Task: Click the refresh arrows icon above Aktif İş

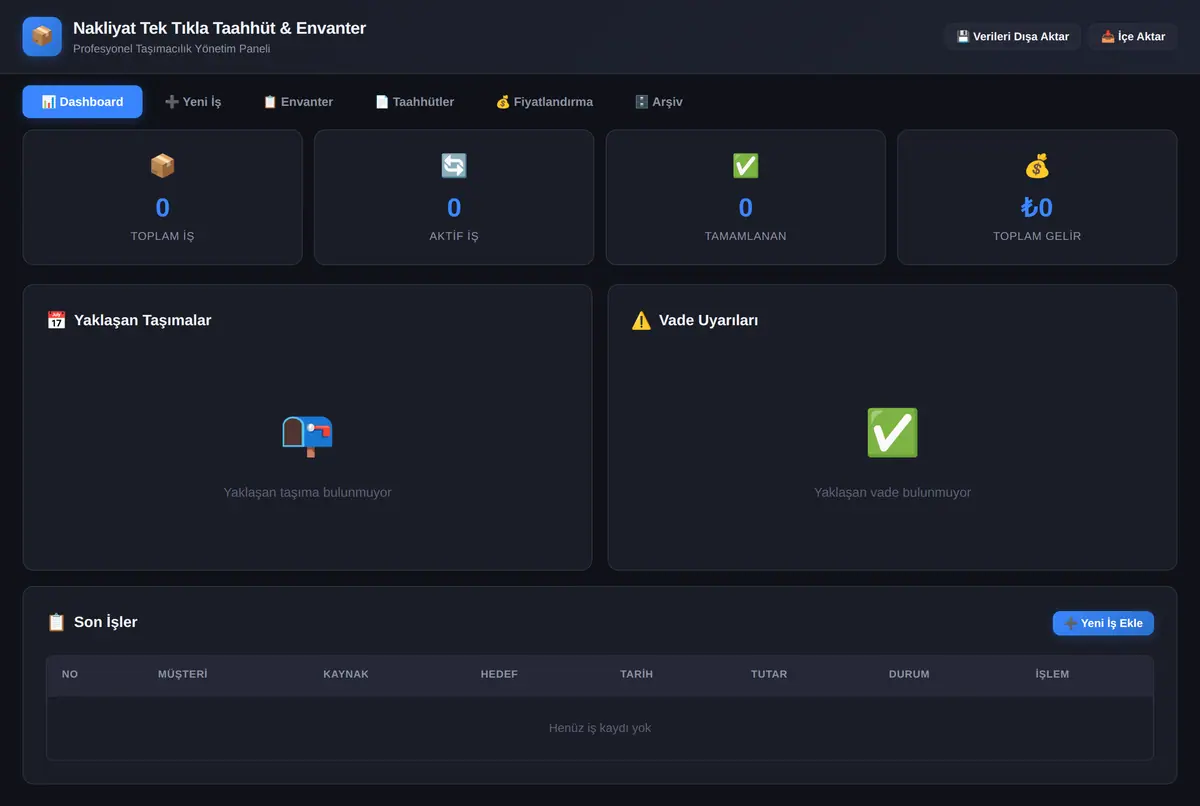Action: click(x=454, y=166)
